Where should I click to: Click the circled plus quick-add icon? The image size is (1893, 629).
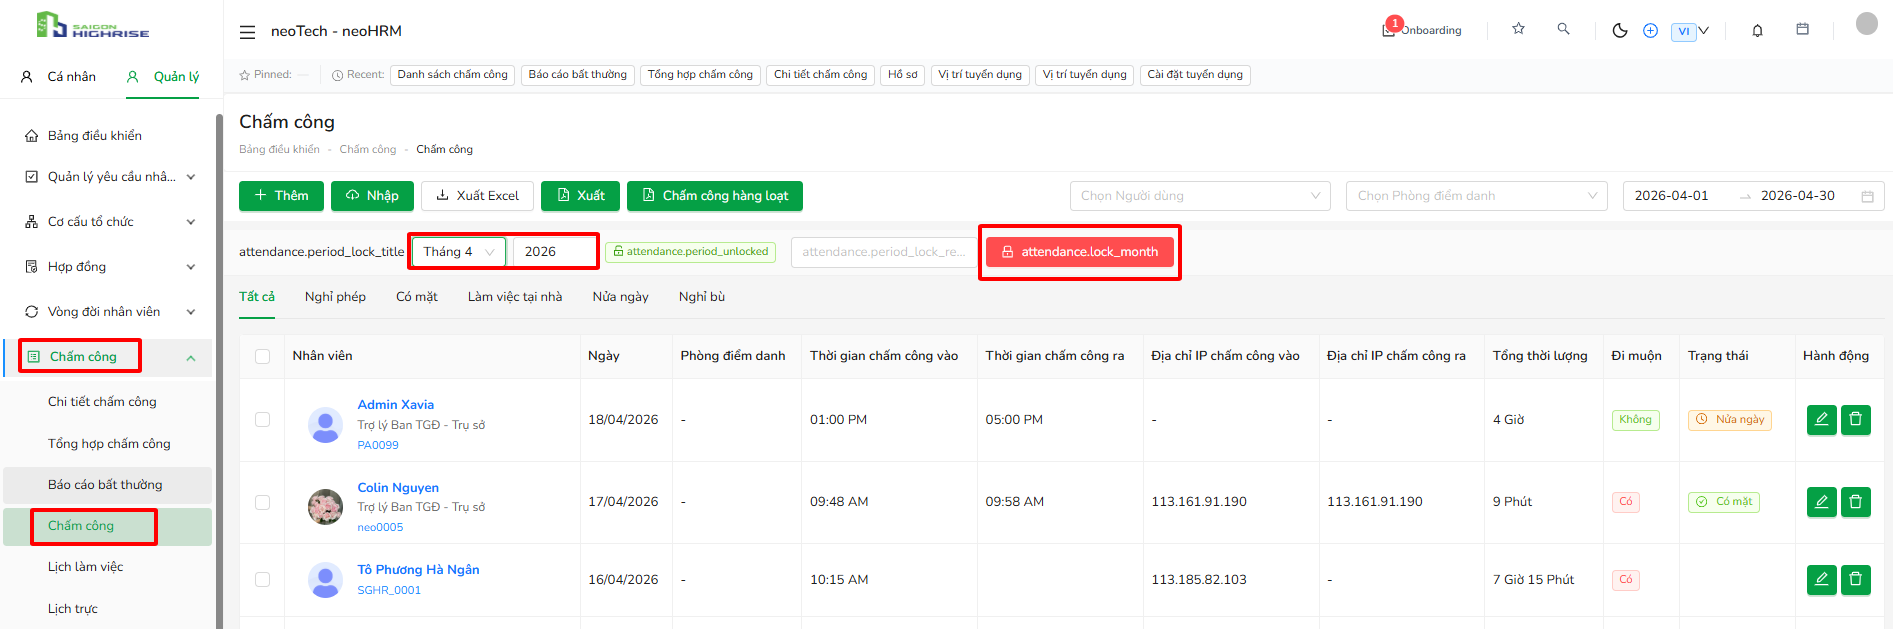(1650, 31)
